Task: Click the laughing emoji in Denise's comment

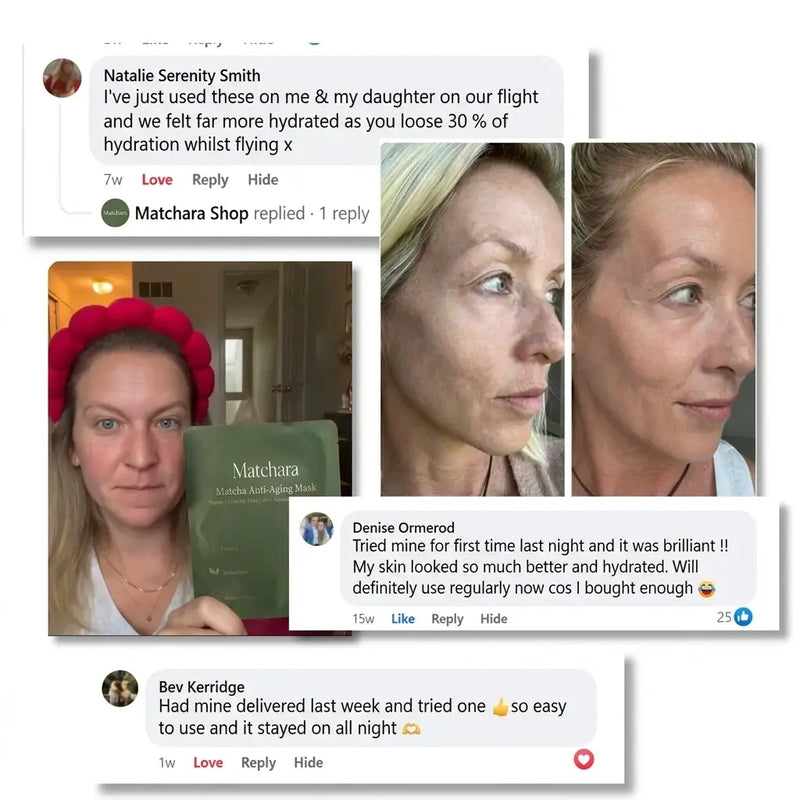Action: 707,589
